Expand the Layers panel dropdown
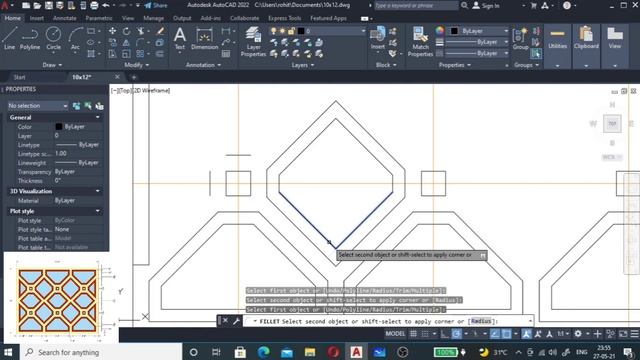Screen dimensions: 640x360 303,65
